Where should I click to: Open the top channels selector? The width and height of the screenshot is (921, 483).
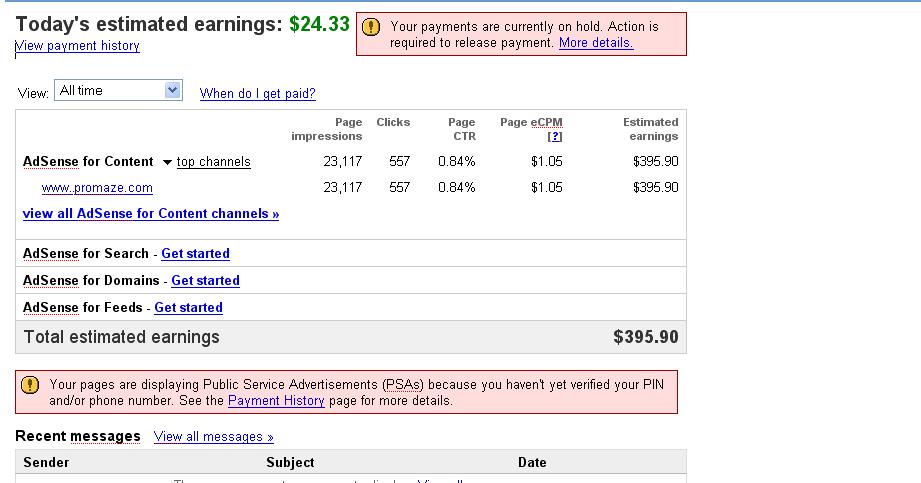click(x=214, y=162)
